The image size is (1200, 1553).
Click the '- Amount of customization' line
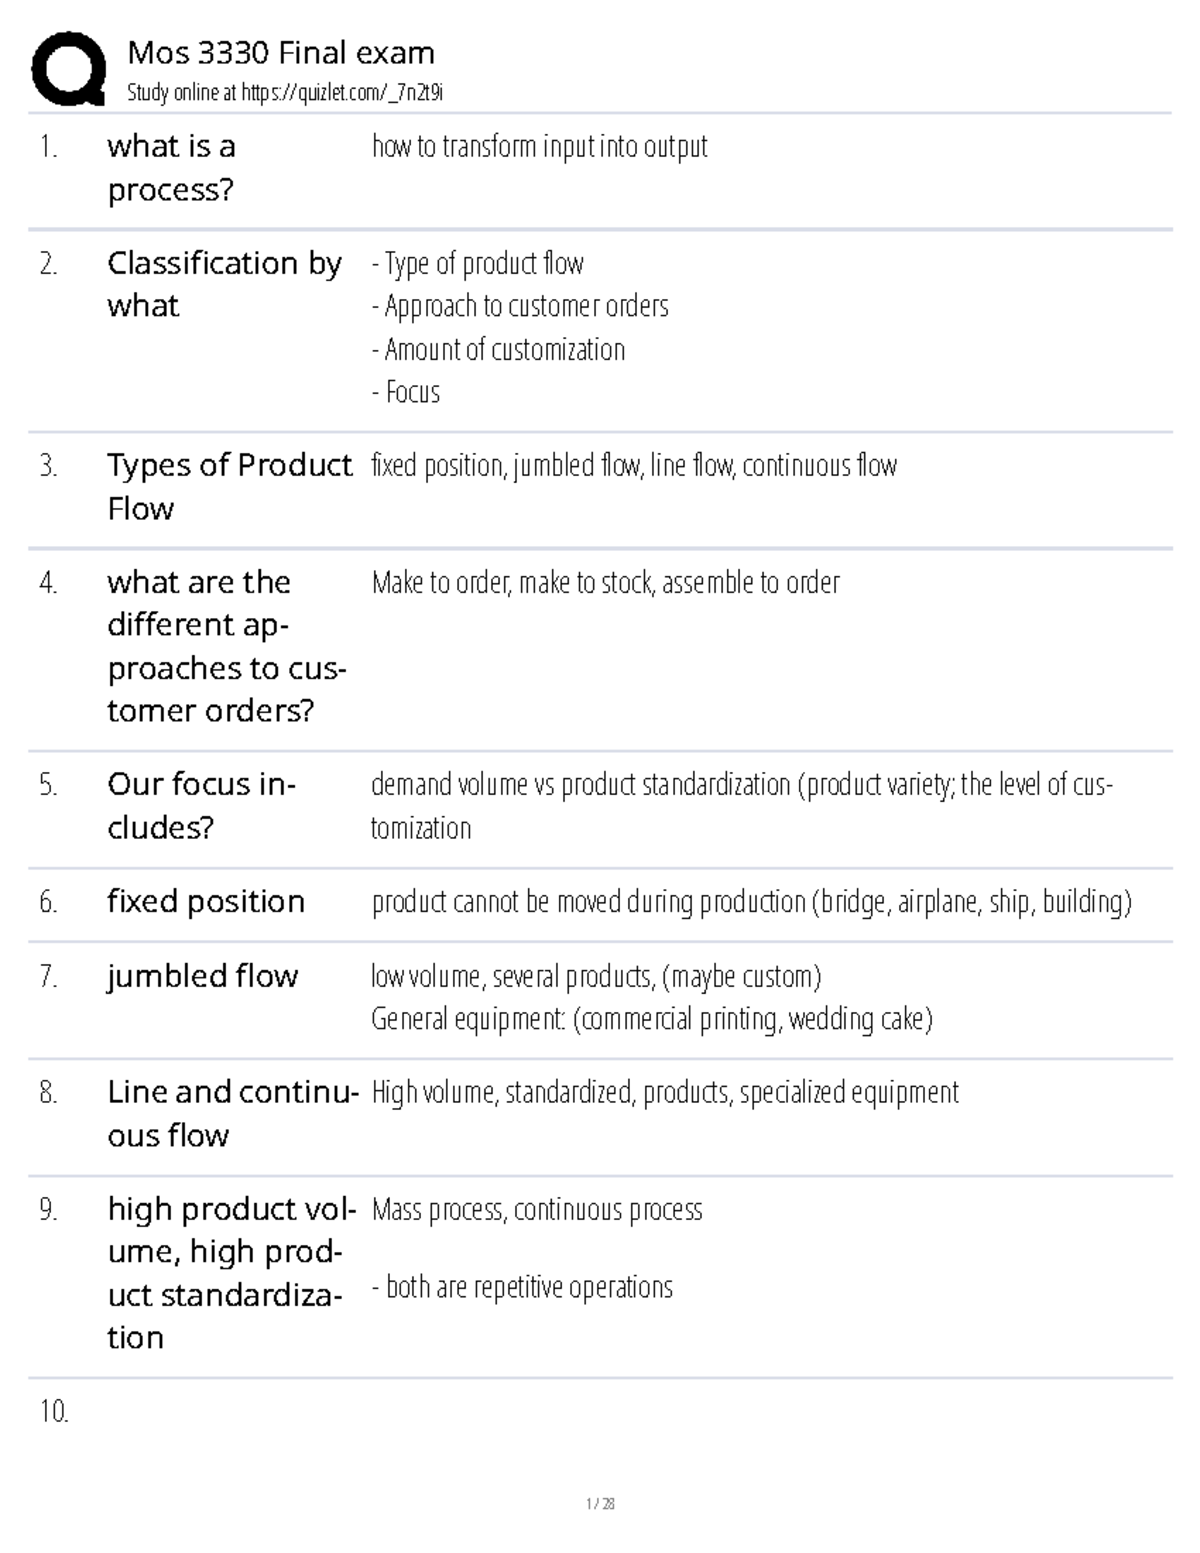[x=498, y=349]
